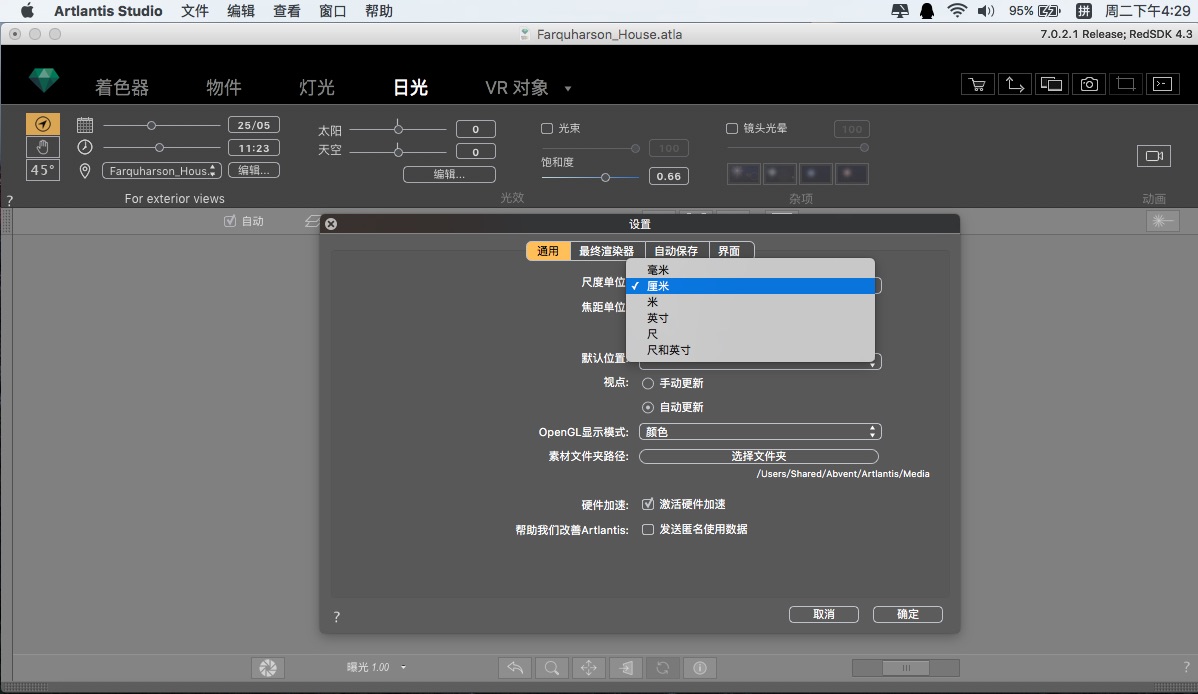Viewport: 1198px width, 694px height.
Task: Close the 设置 dialog
Action: 331,224
